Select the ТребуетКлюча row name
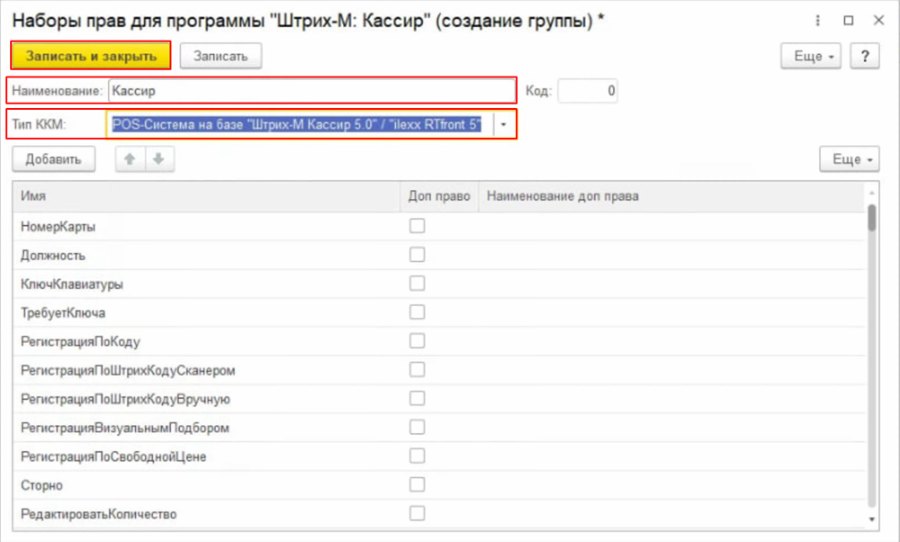900x542 pixels. click(x=63, y=312)
